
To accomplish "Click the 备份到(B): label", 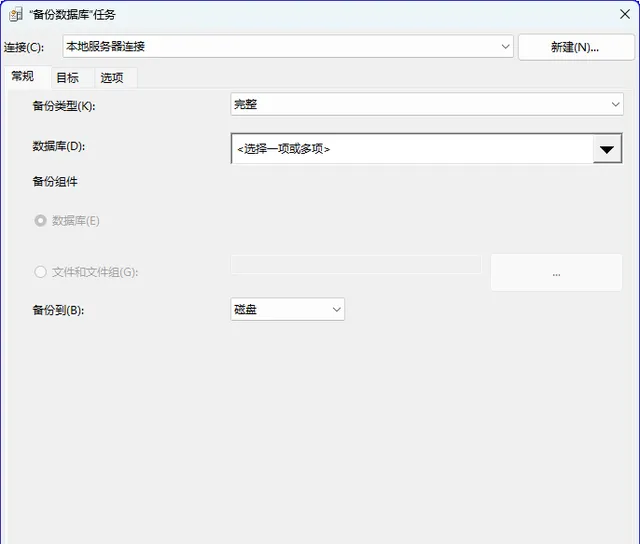I will pyautogui.click(x=58, y=310).
